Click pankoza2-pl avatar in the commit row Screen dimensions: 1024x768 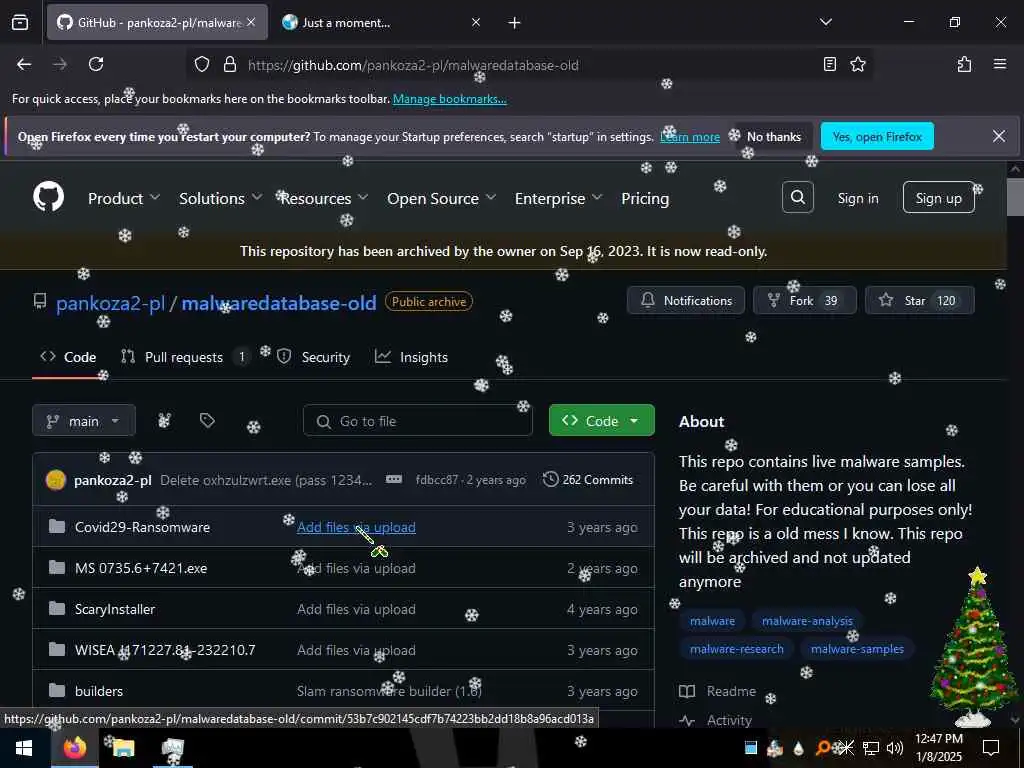click(56, 480)
